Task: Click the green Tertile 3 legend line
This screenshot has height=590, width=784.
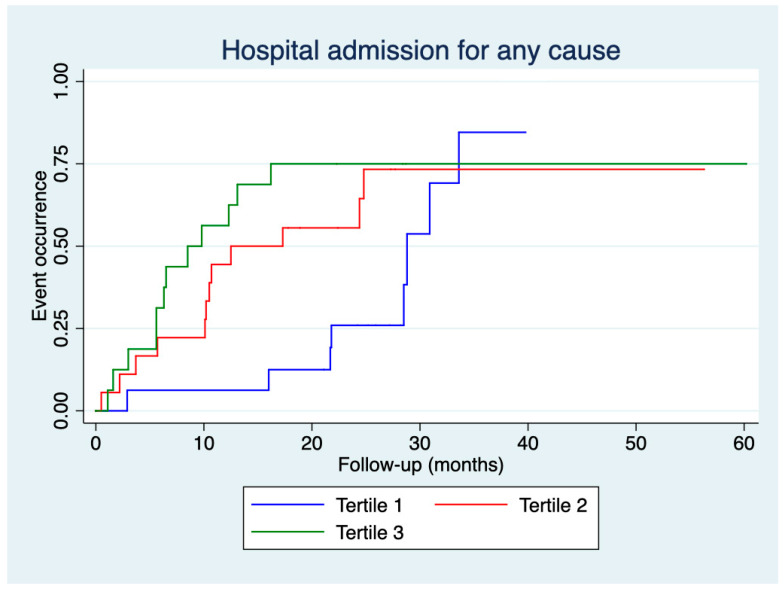Action: (288, 532)
